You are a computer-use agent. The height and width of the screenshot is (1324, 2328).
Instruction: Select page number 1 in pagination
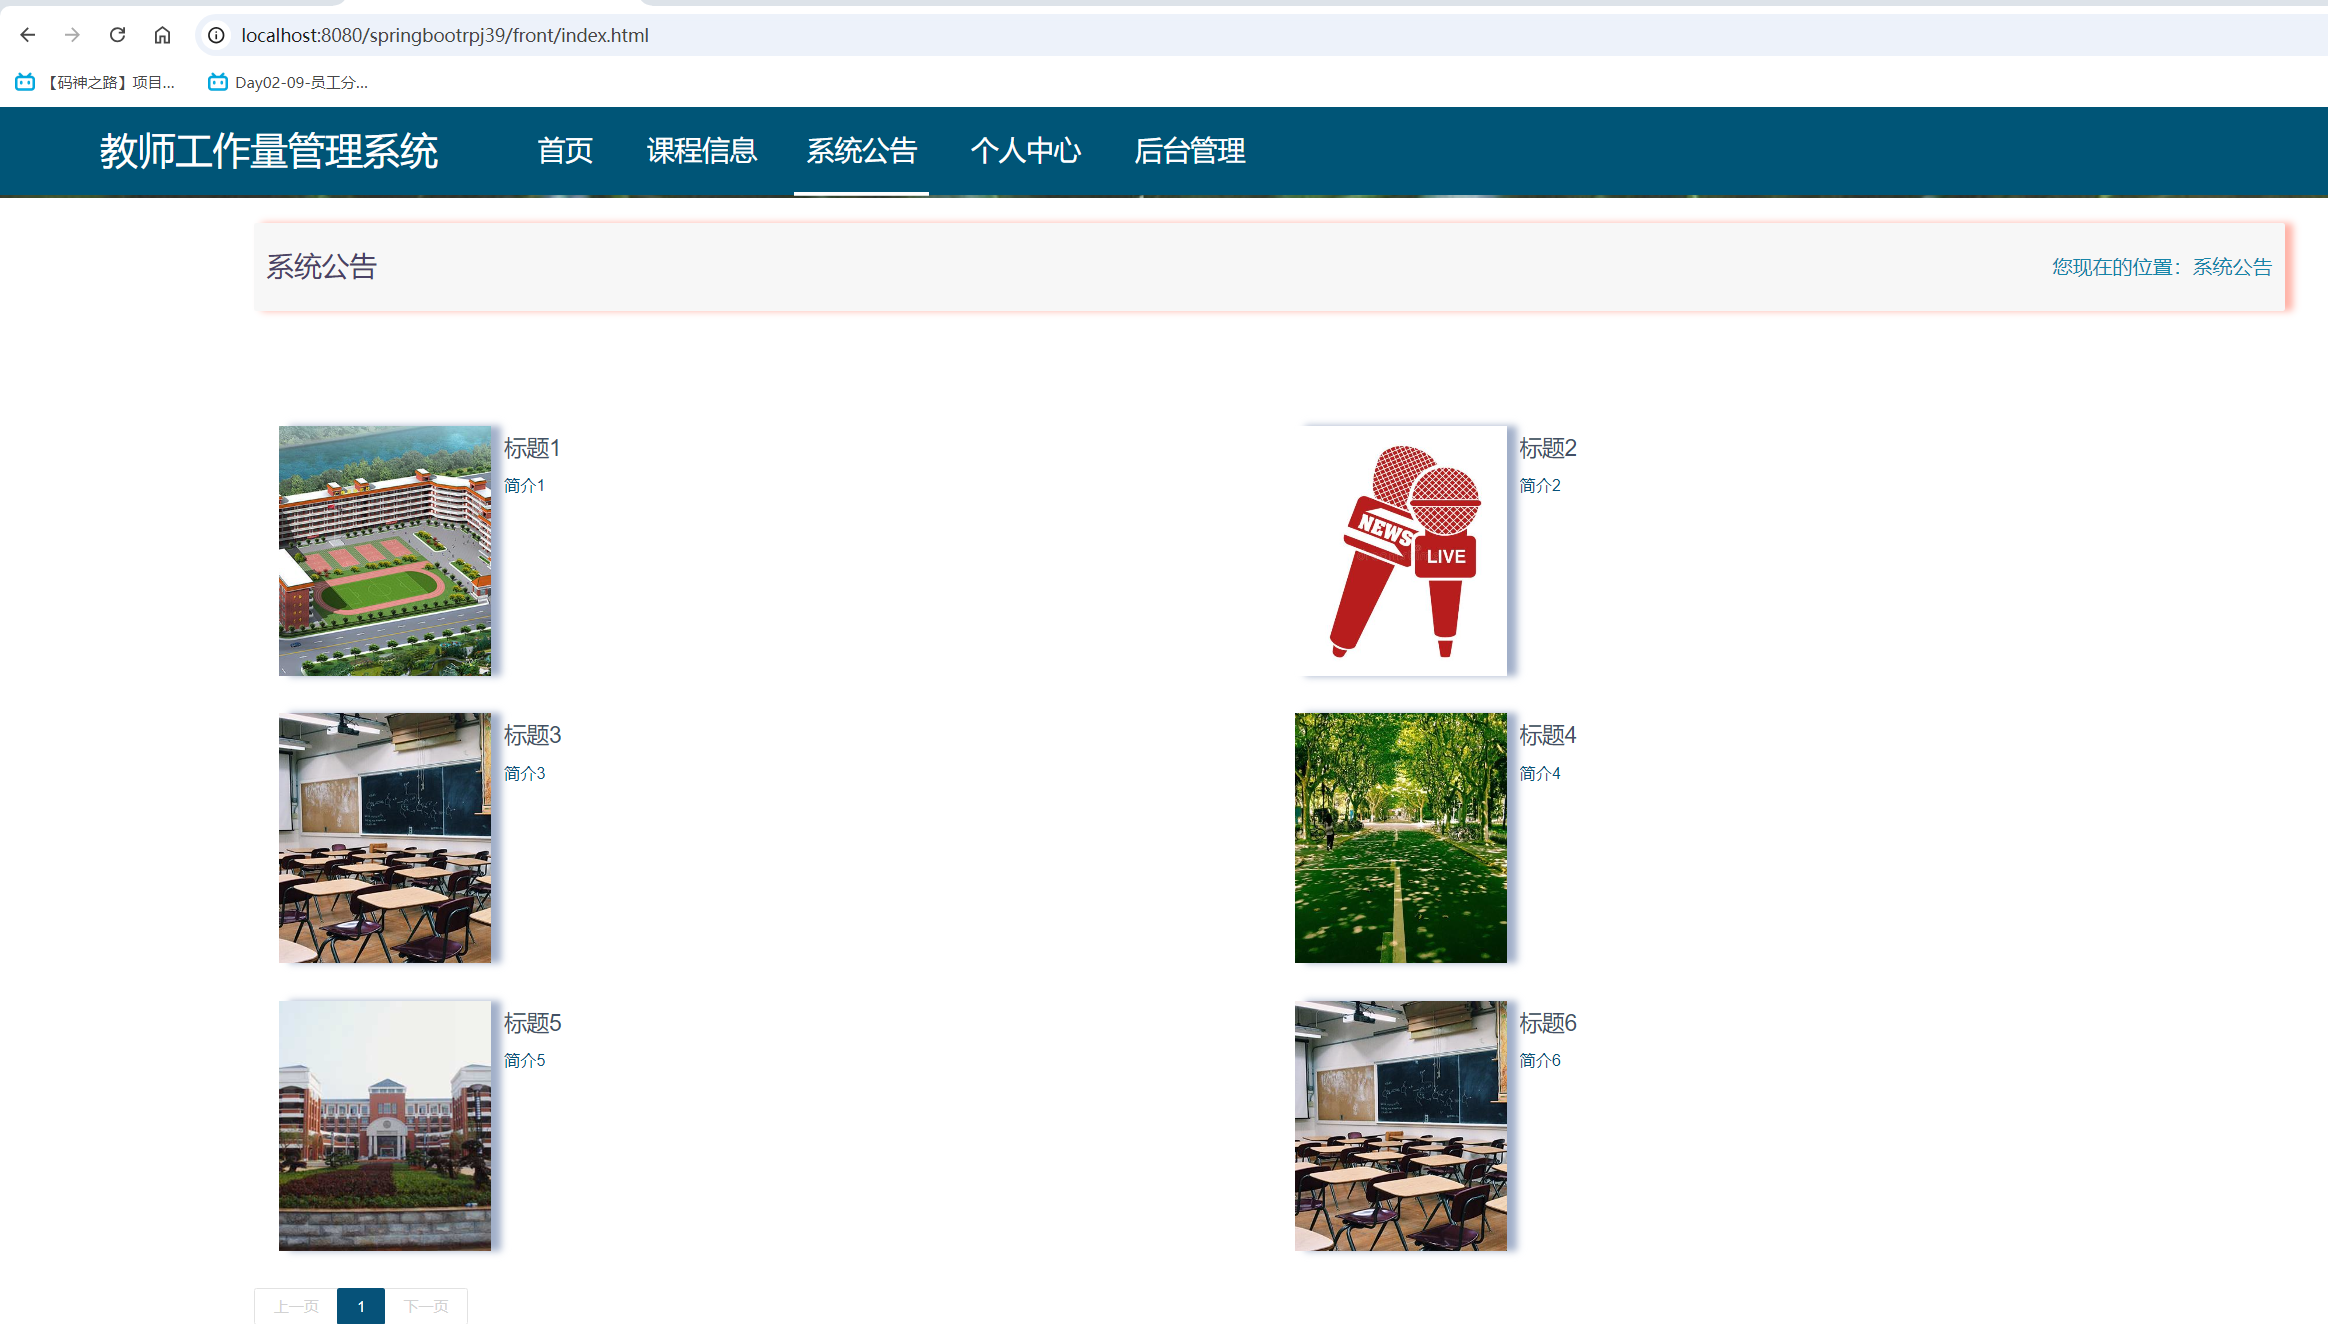[x=361, y=1305]
